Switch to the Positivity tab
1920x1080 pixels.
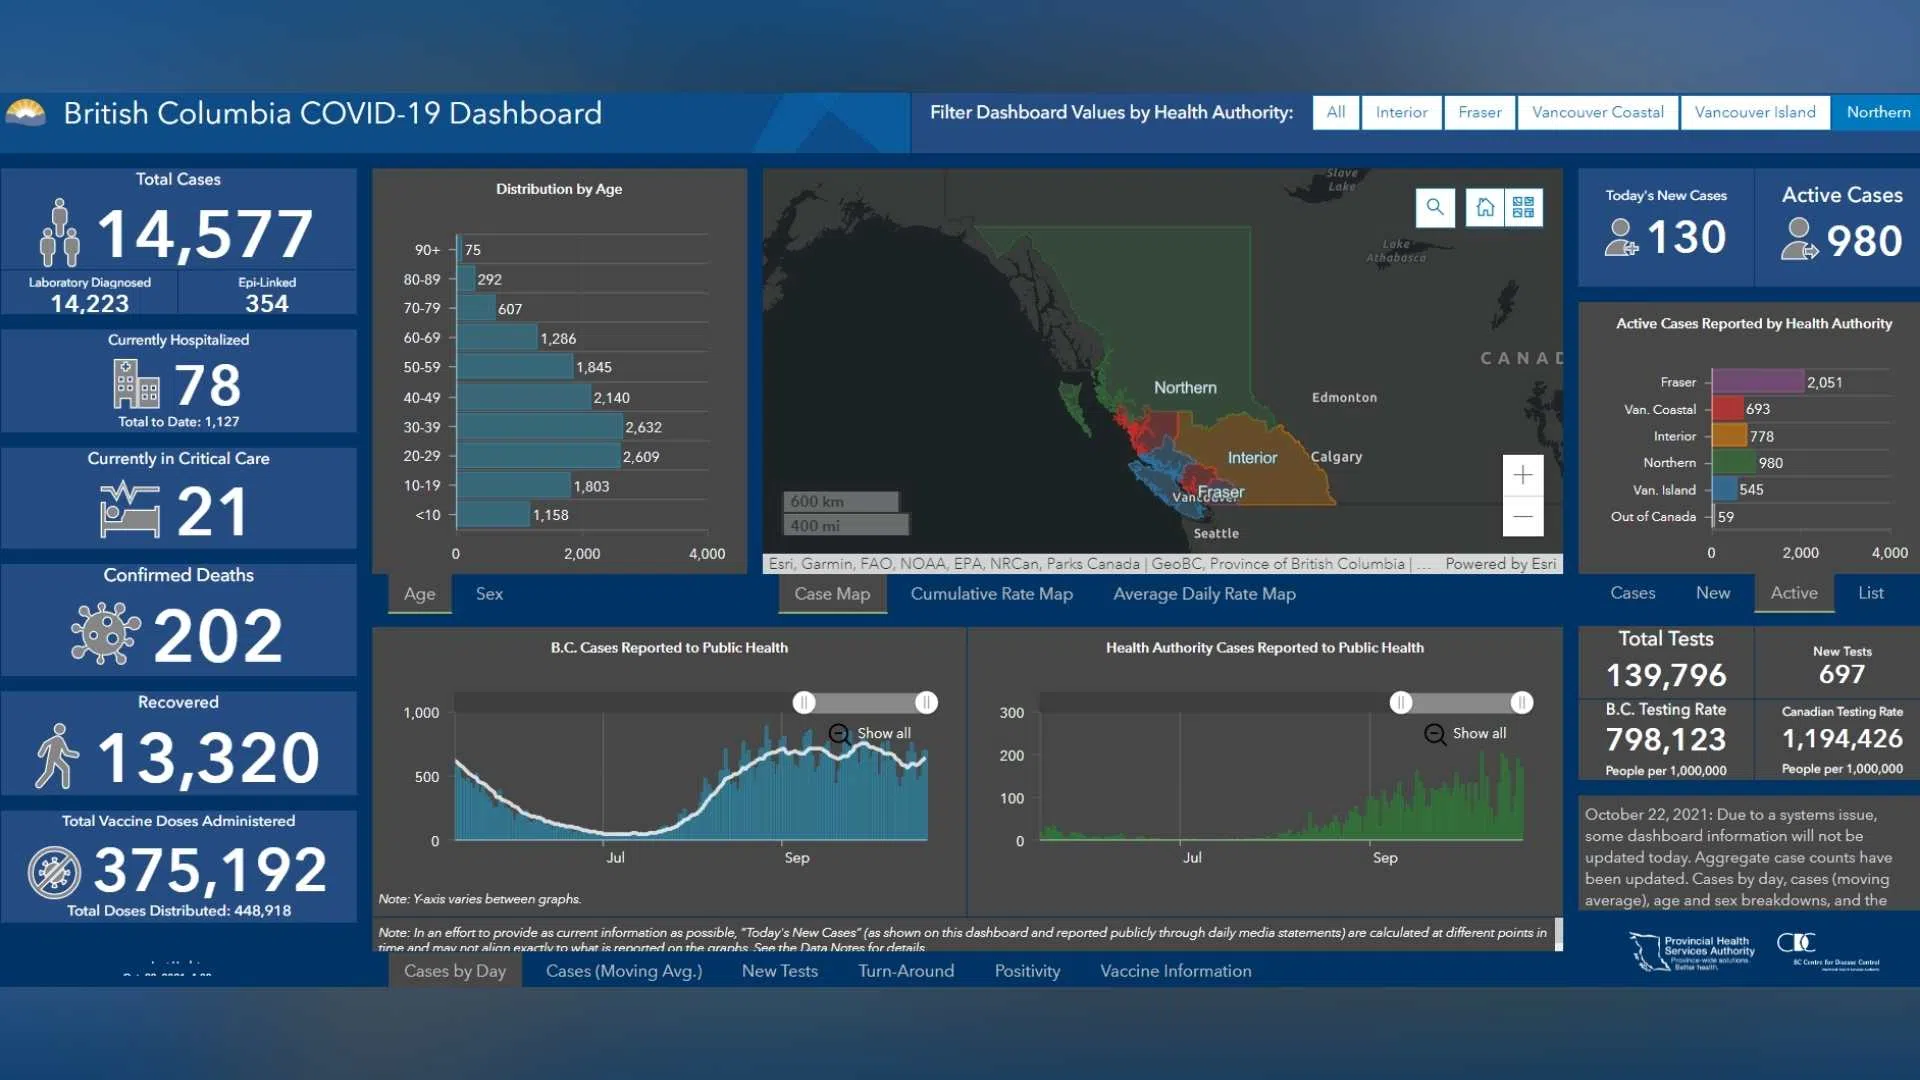(1027, 971)
